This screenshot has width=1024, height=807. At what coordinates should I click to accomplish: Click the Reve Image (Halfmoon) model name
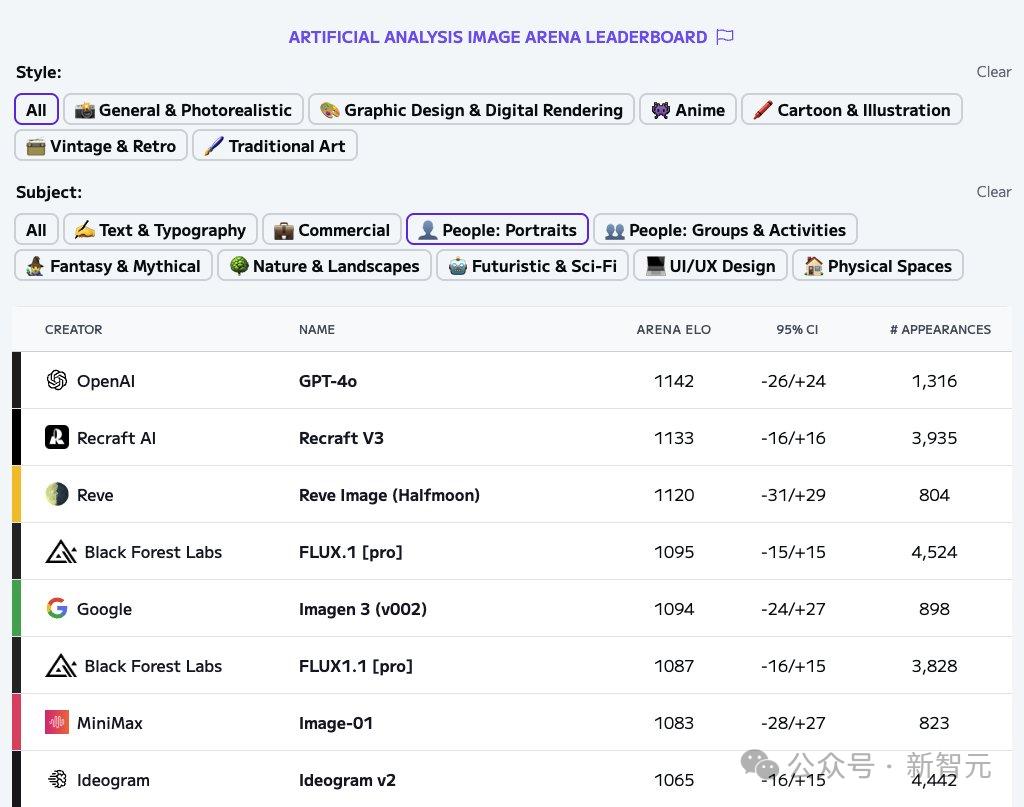(389, 495)
